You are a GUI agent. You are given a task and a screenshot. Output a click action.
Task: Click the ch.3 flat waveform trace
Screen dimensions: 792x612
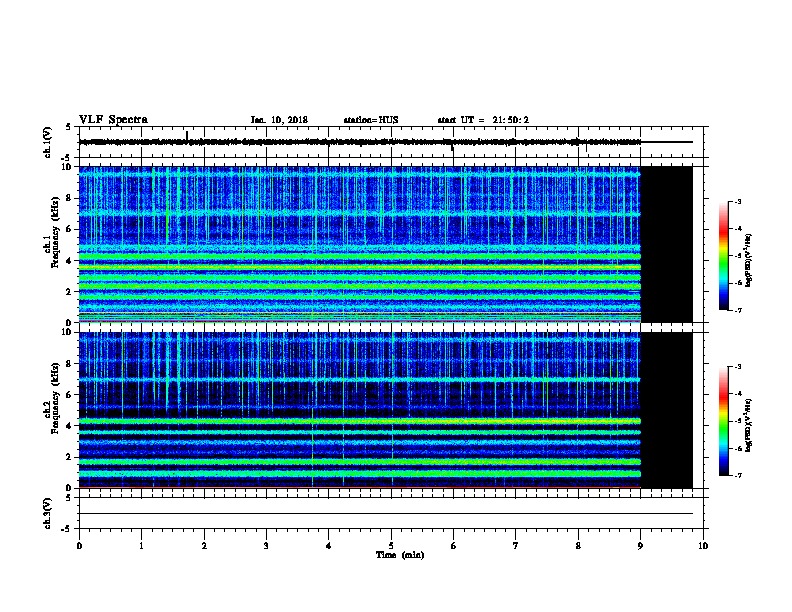tap(386, 514)
